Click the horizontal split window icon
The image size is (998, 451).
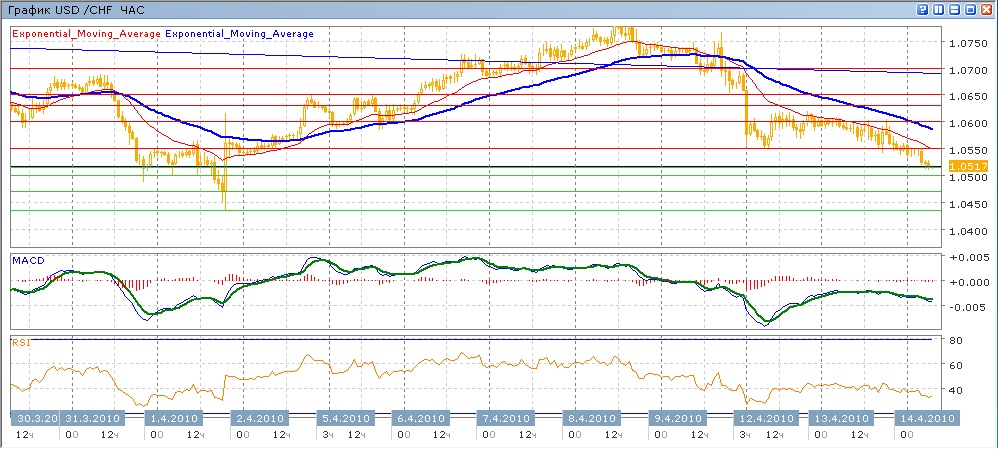pos(954,9)
